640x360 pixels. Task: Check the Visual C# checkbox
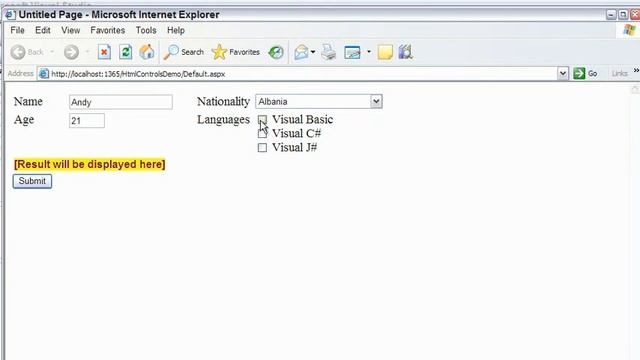(x=262, y=133)
